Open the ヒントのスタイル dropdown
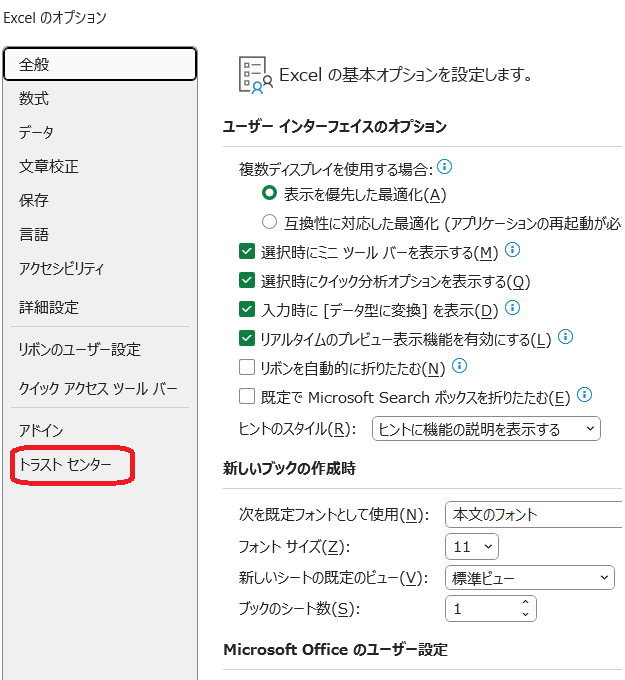 click(x=486, y=429)
